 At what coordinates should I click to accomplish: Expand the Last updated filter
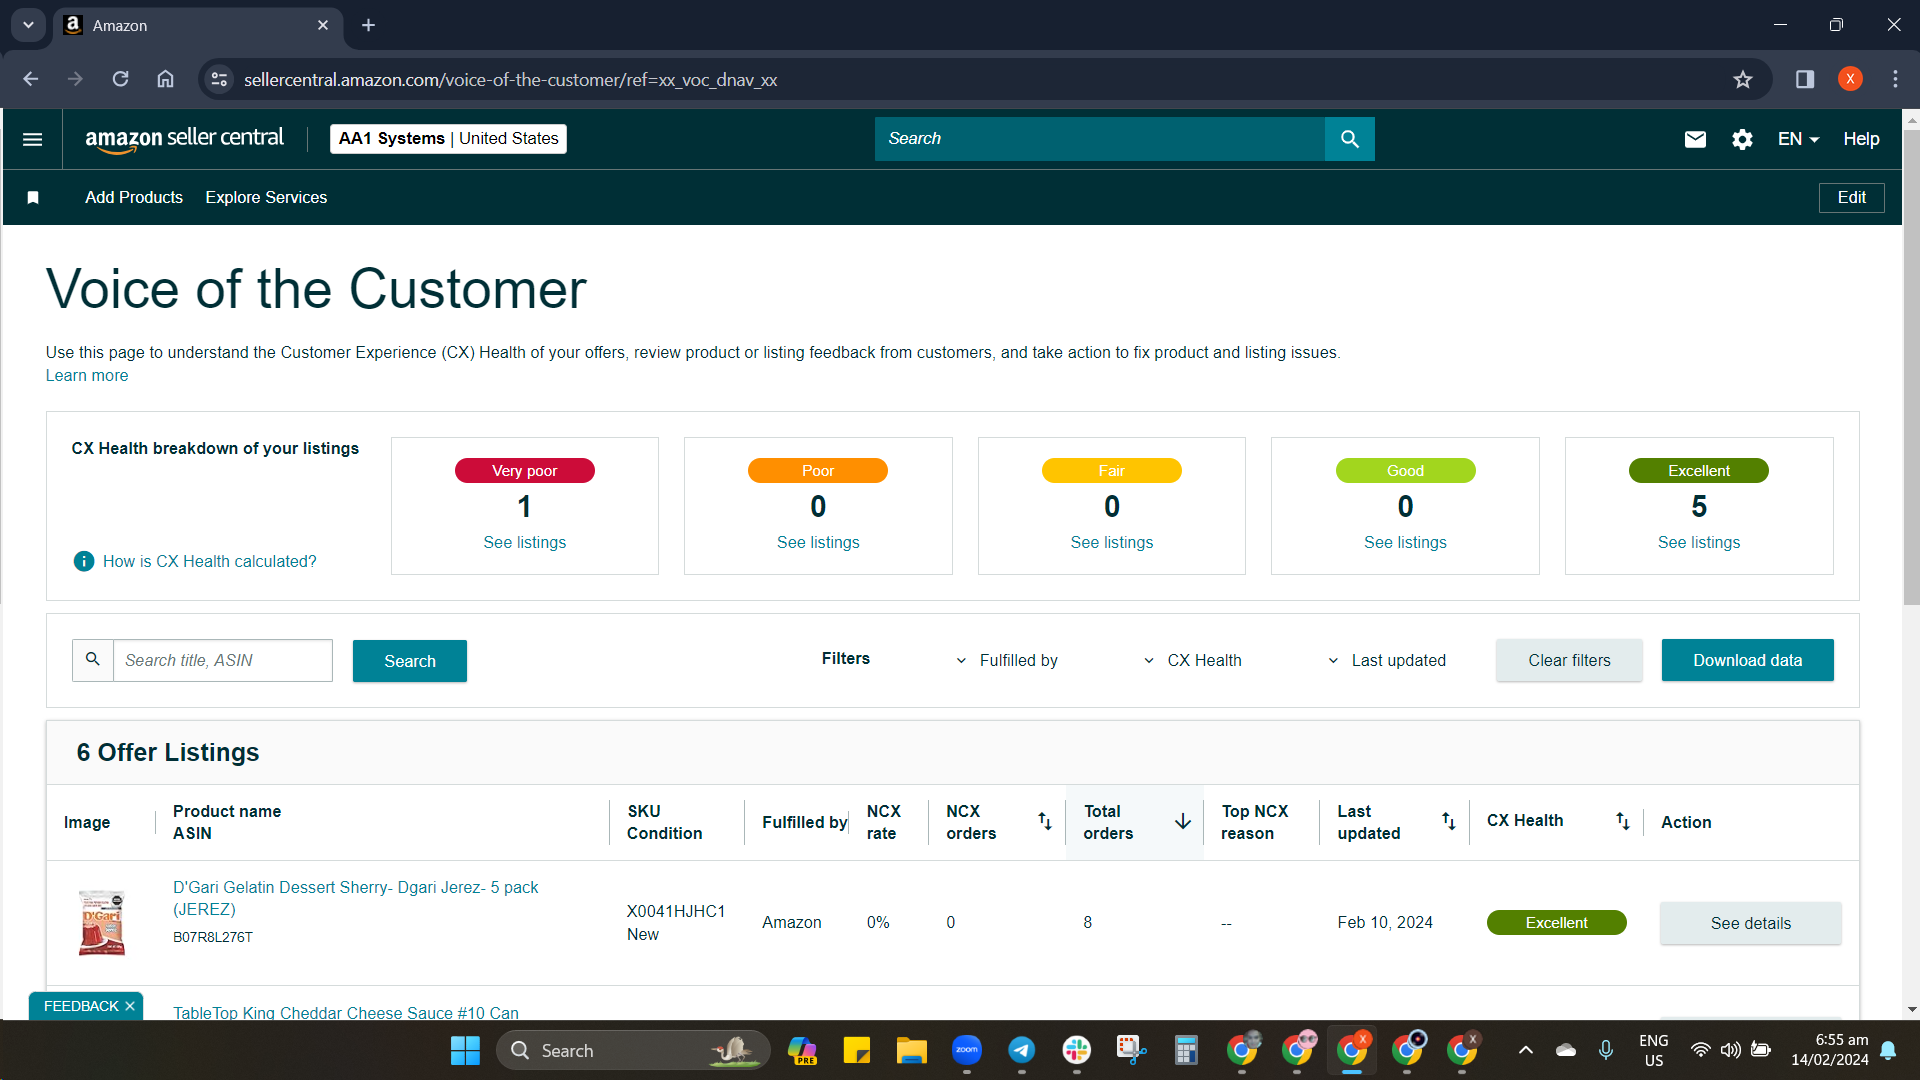point(1386,660)
